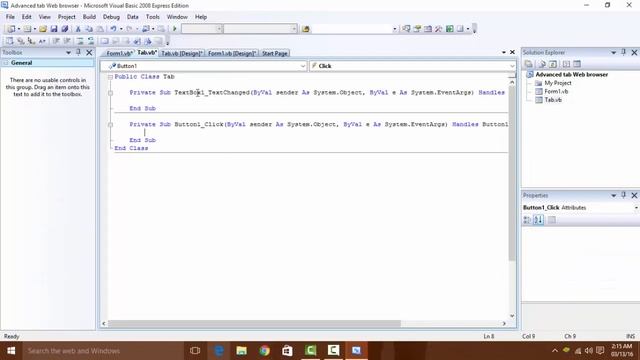Collapse the General group in Toolbox
The image size is (640, 360).
coord(6,63)
